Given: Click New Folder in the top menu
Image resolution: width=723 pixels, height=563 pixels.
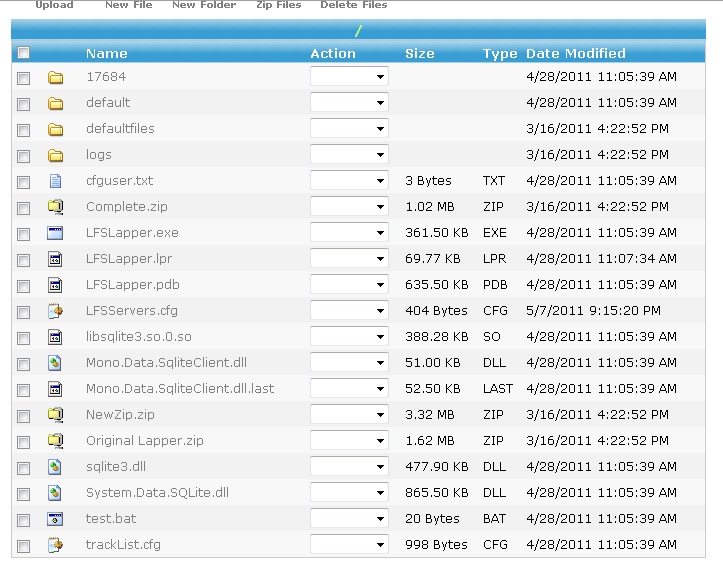Looking at the screenshot, I should pos(204,5).
